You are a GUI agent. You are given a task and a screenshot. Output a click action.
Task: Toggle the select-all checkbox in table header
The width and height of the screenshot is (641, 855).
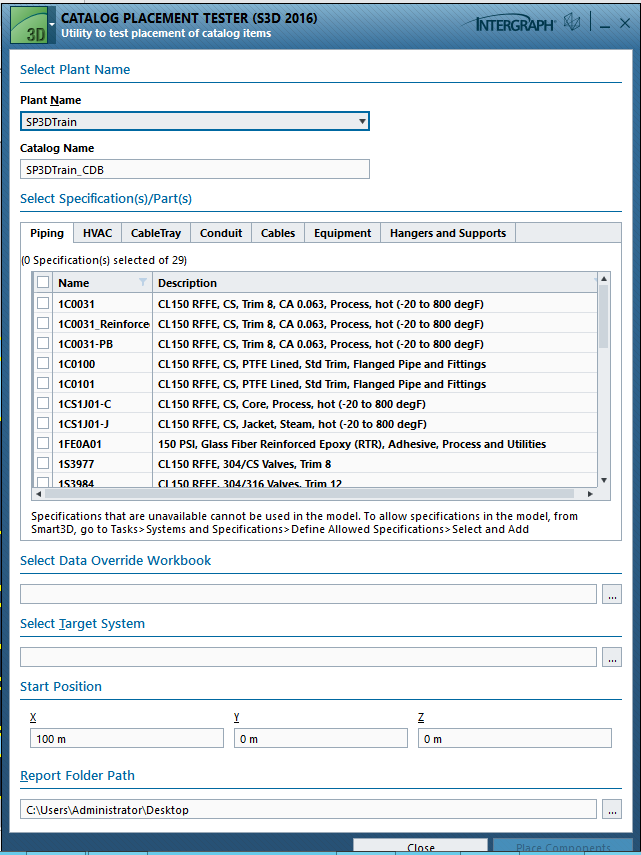(x=43, y=282)
